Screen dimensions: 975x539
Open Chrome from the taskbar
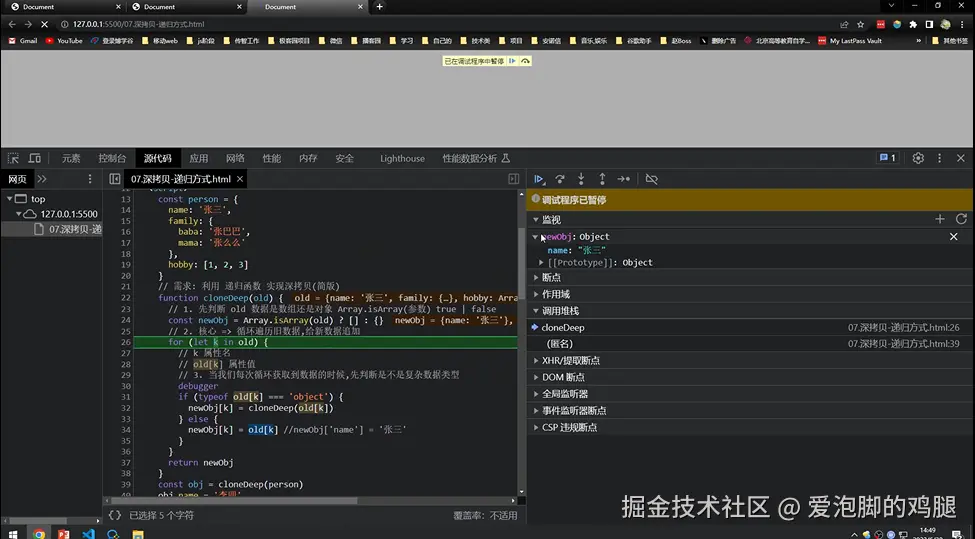[x=39, y=534]
